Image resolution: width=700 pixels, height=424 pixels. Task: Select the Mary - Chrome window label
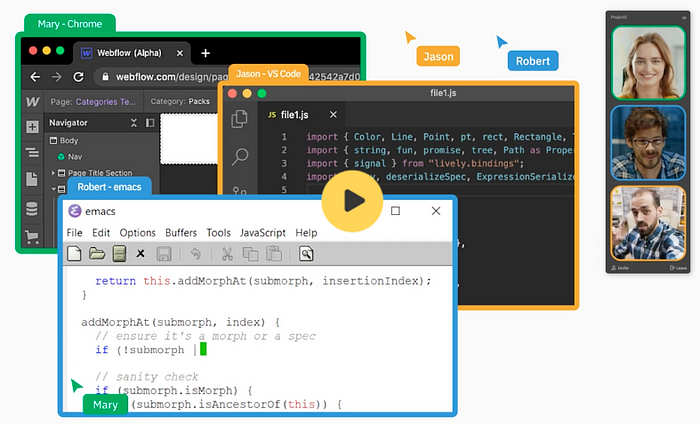pos(70,24)
